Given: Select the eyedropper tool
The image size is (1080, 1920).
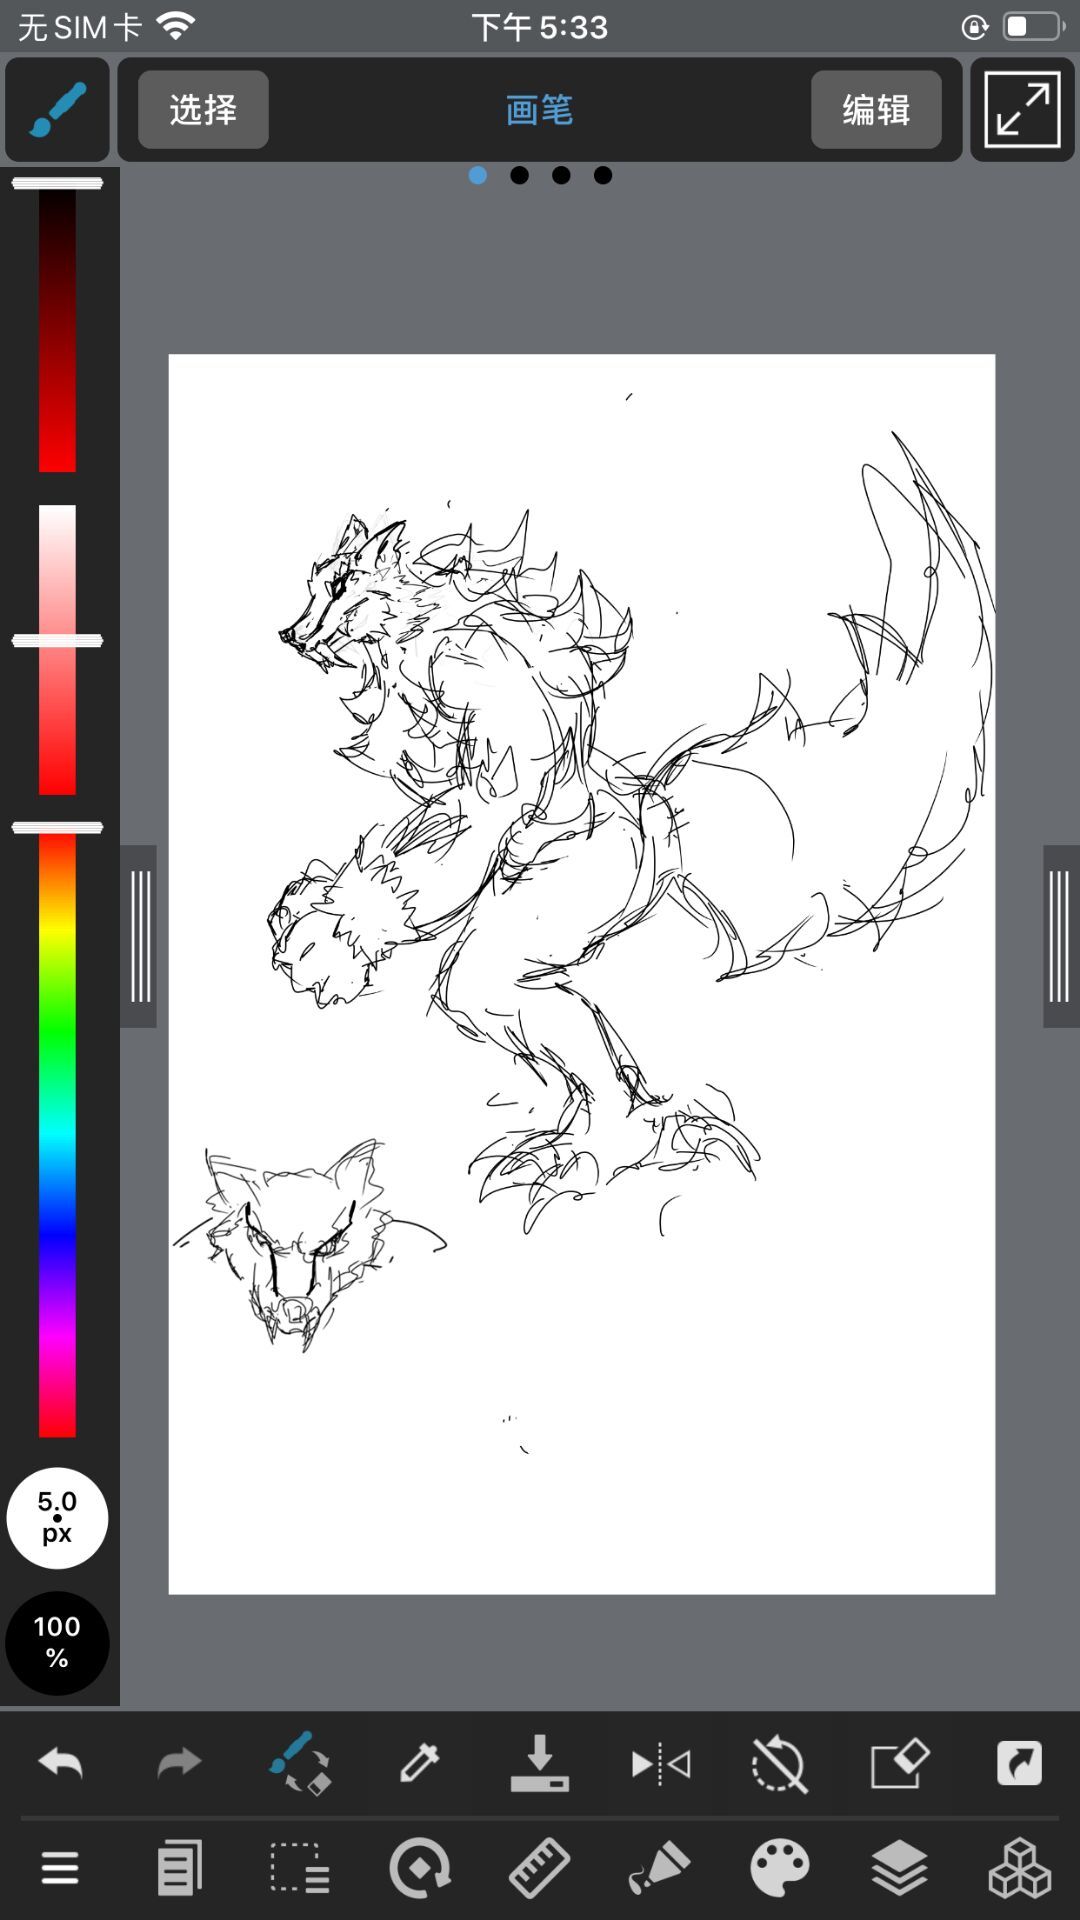Looking at the screenshot, I should coord(420,1763).
